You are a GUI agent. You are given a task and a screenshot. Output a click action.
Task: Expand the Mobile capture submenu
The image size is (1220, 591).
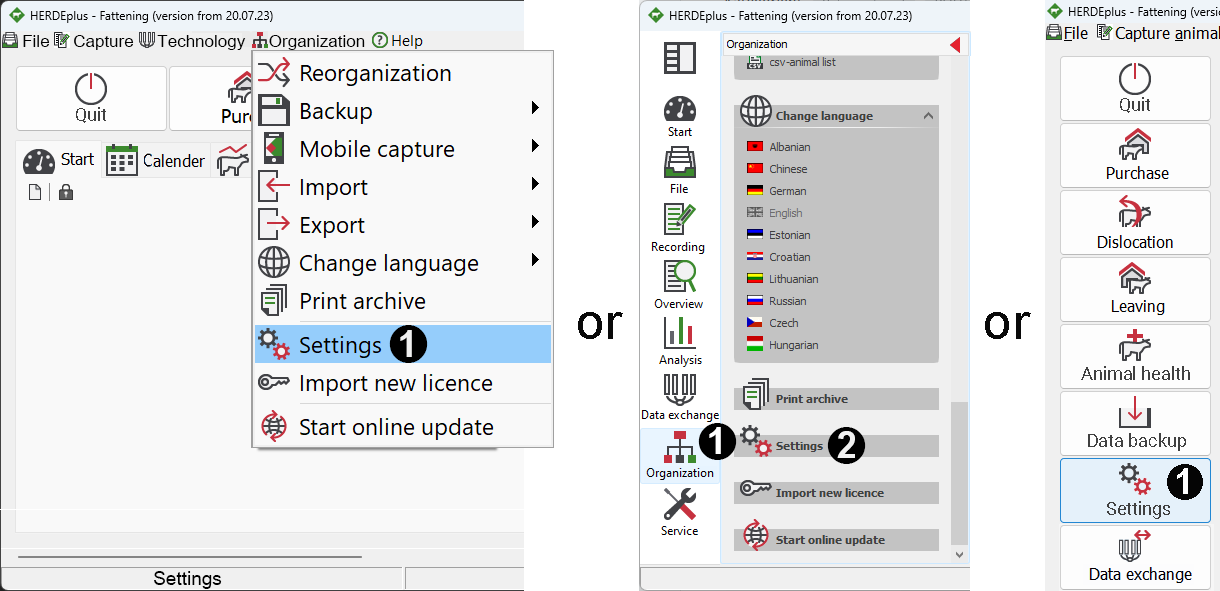click(x=535, y=147)
